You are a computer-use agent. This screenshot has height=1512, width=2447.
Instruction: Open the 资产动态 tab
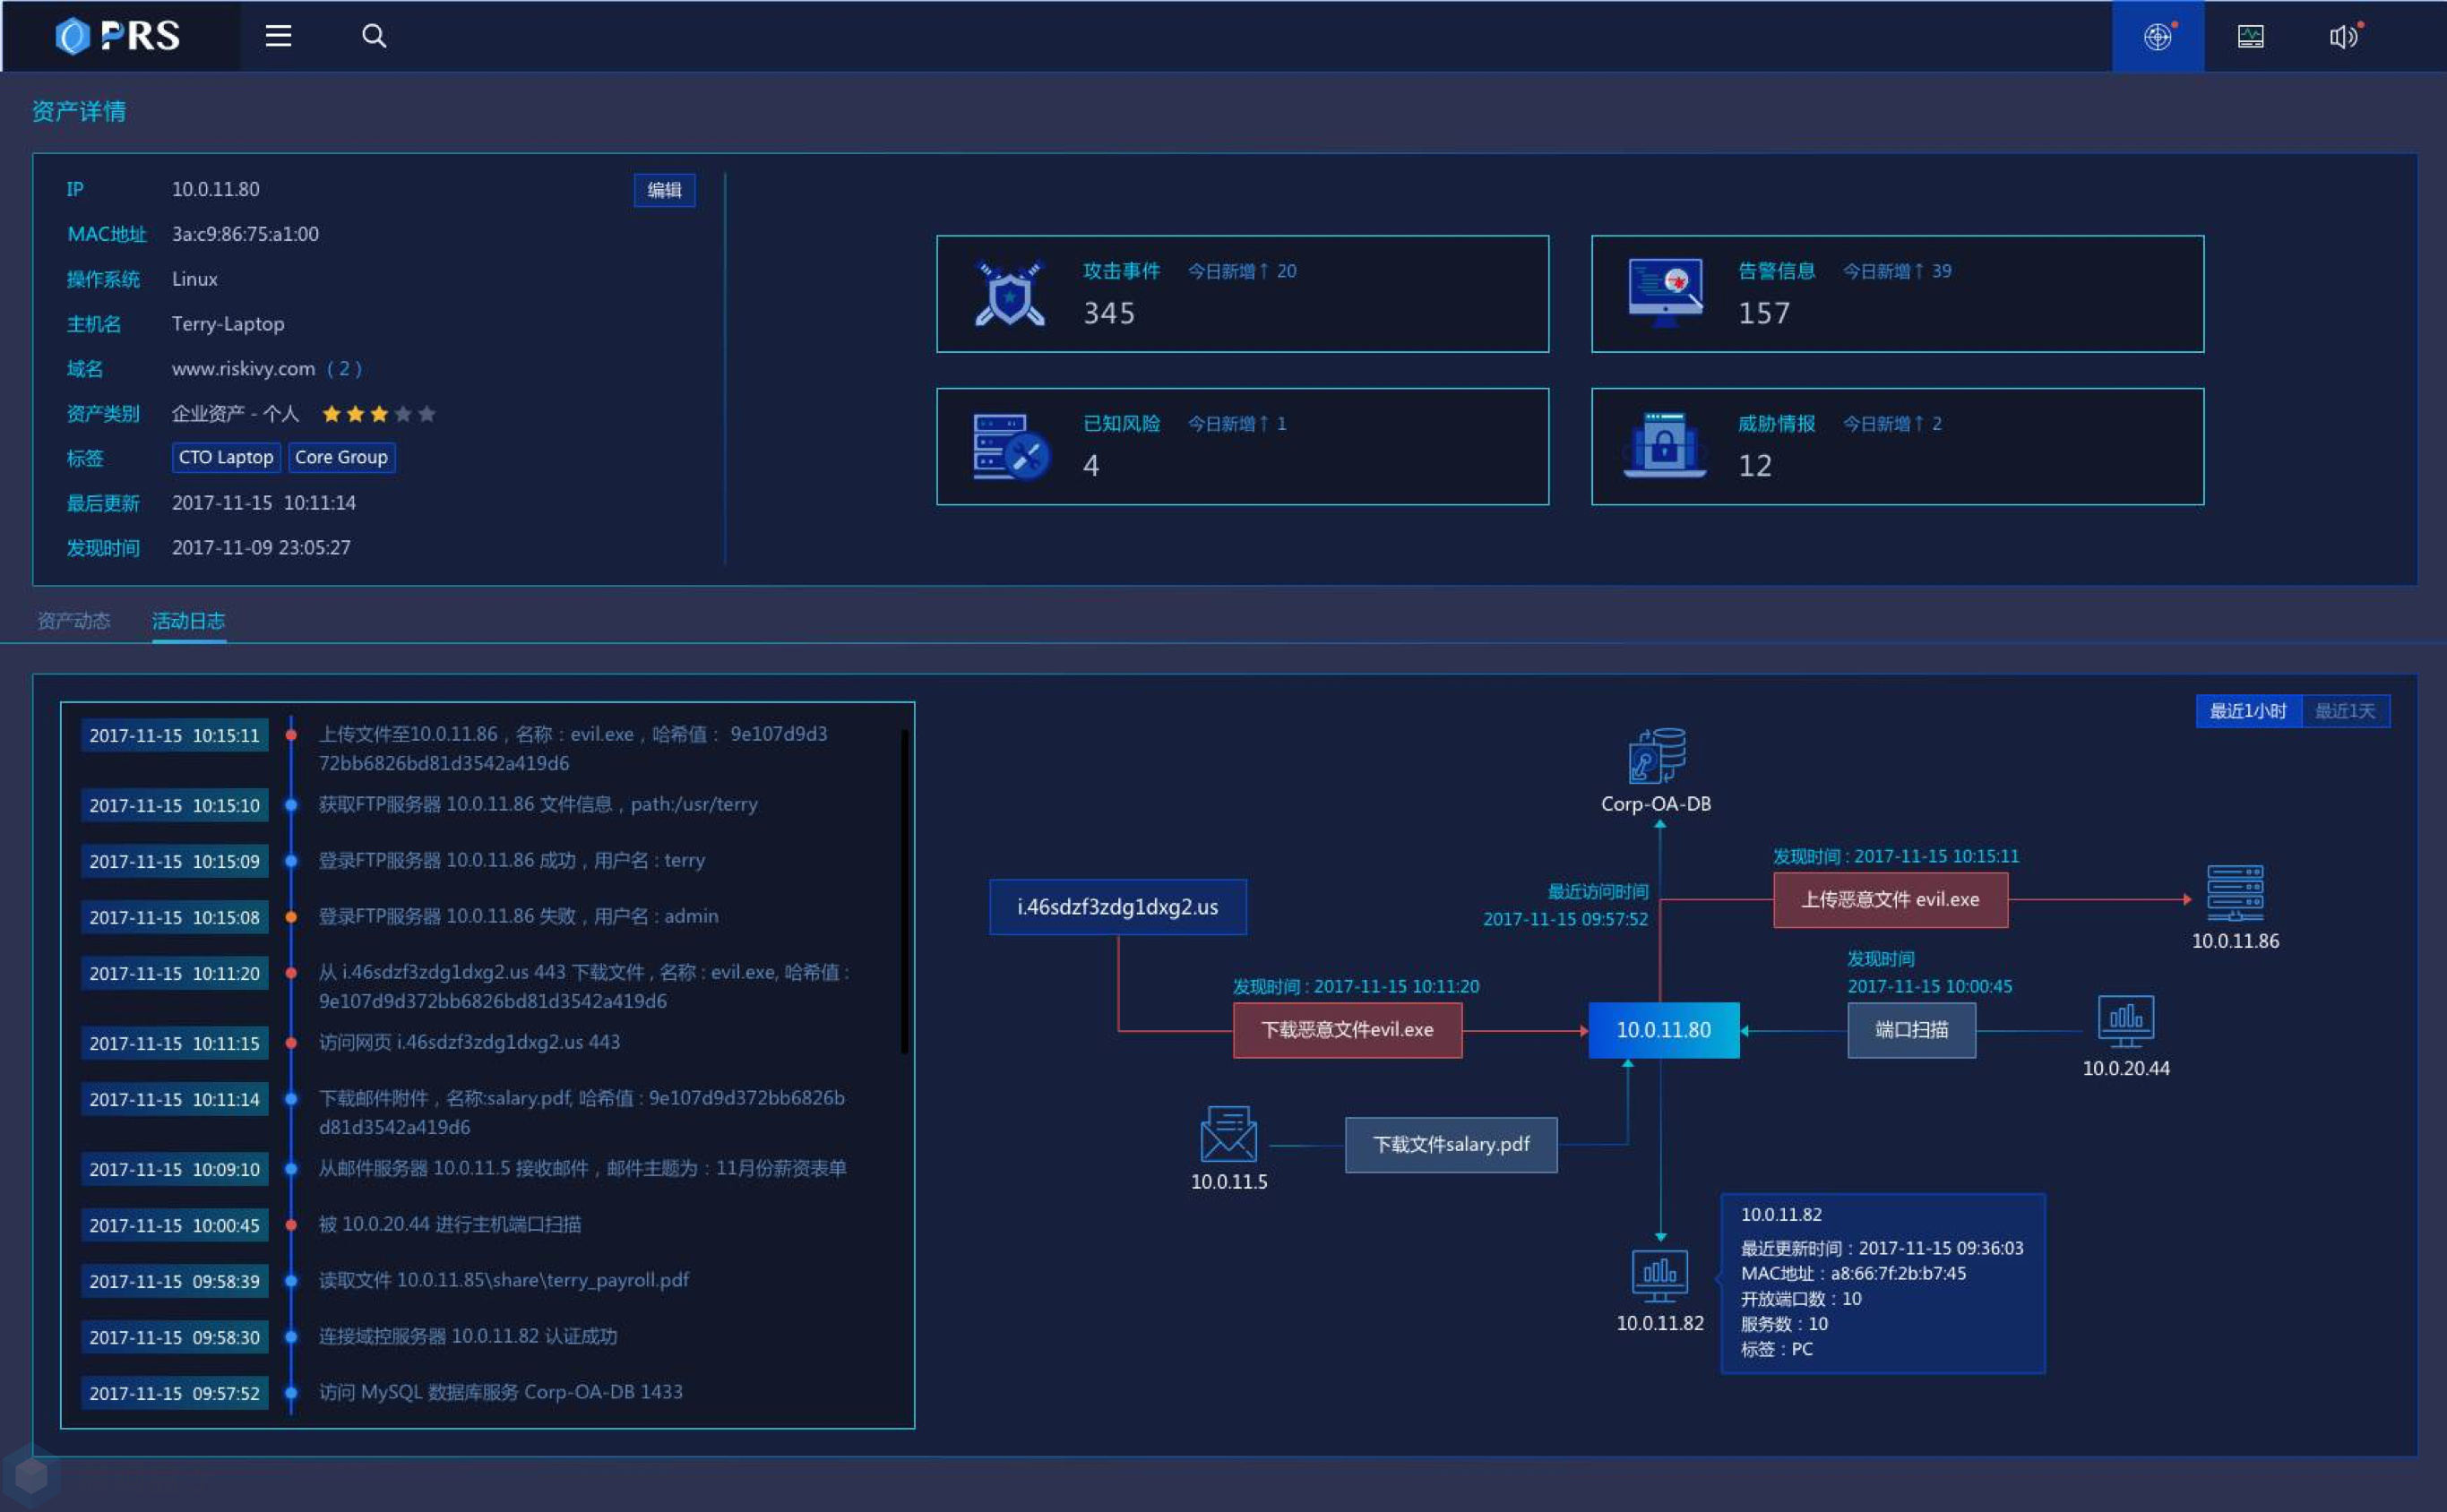(x=74, y=621)
